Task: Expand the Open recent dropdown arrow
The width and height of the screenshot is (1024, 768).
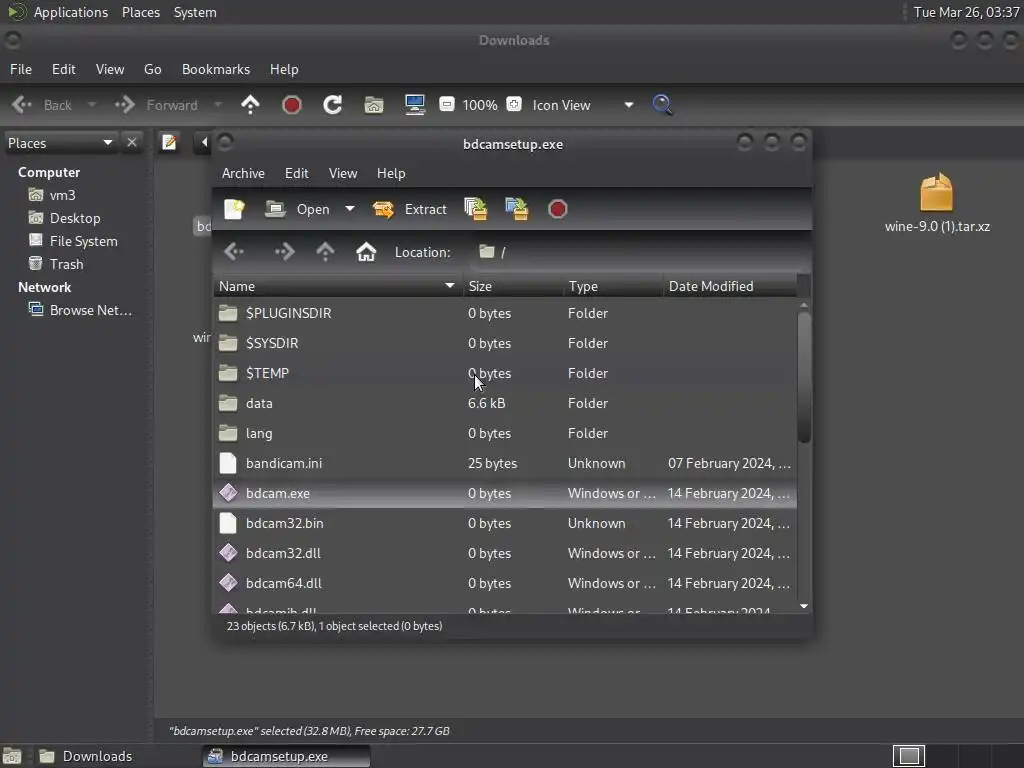Action: (350, 209)
